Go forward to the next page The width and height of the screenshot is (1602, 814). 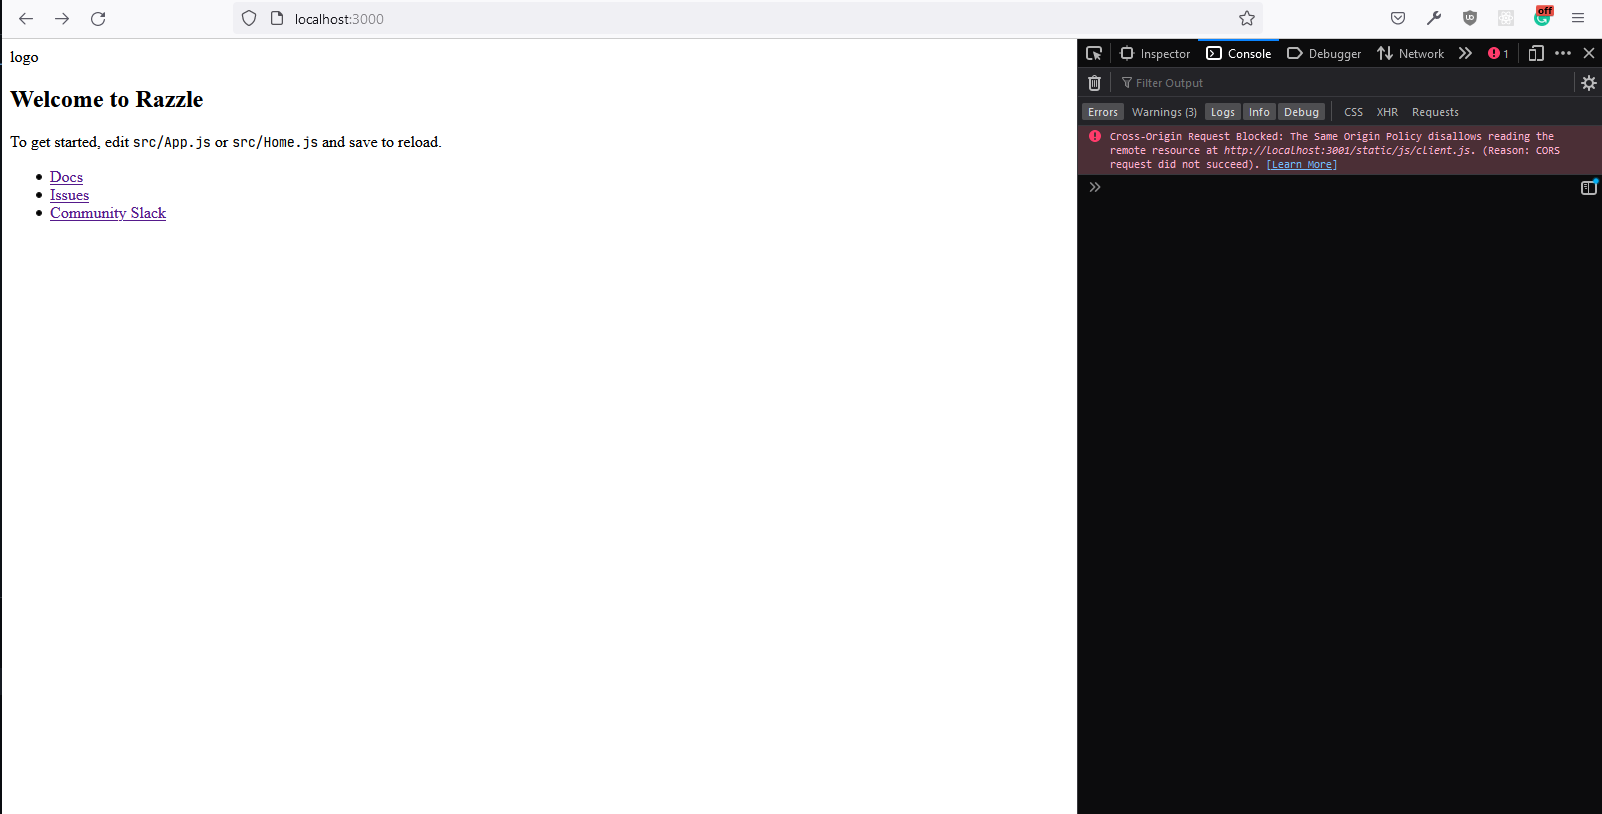[62, 18]
